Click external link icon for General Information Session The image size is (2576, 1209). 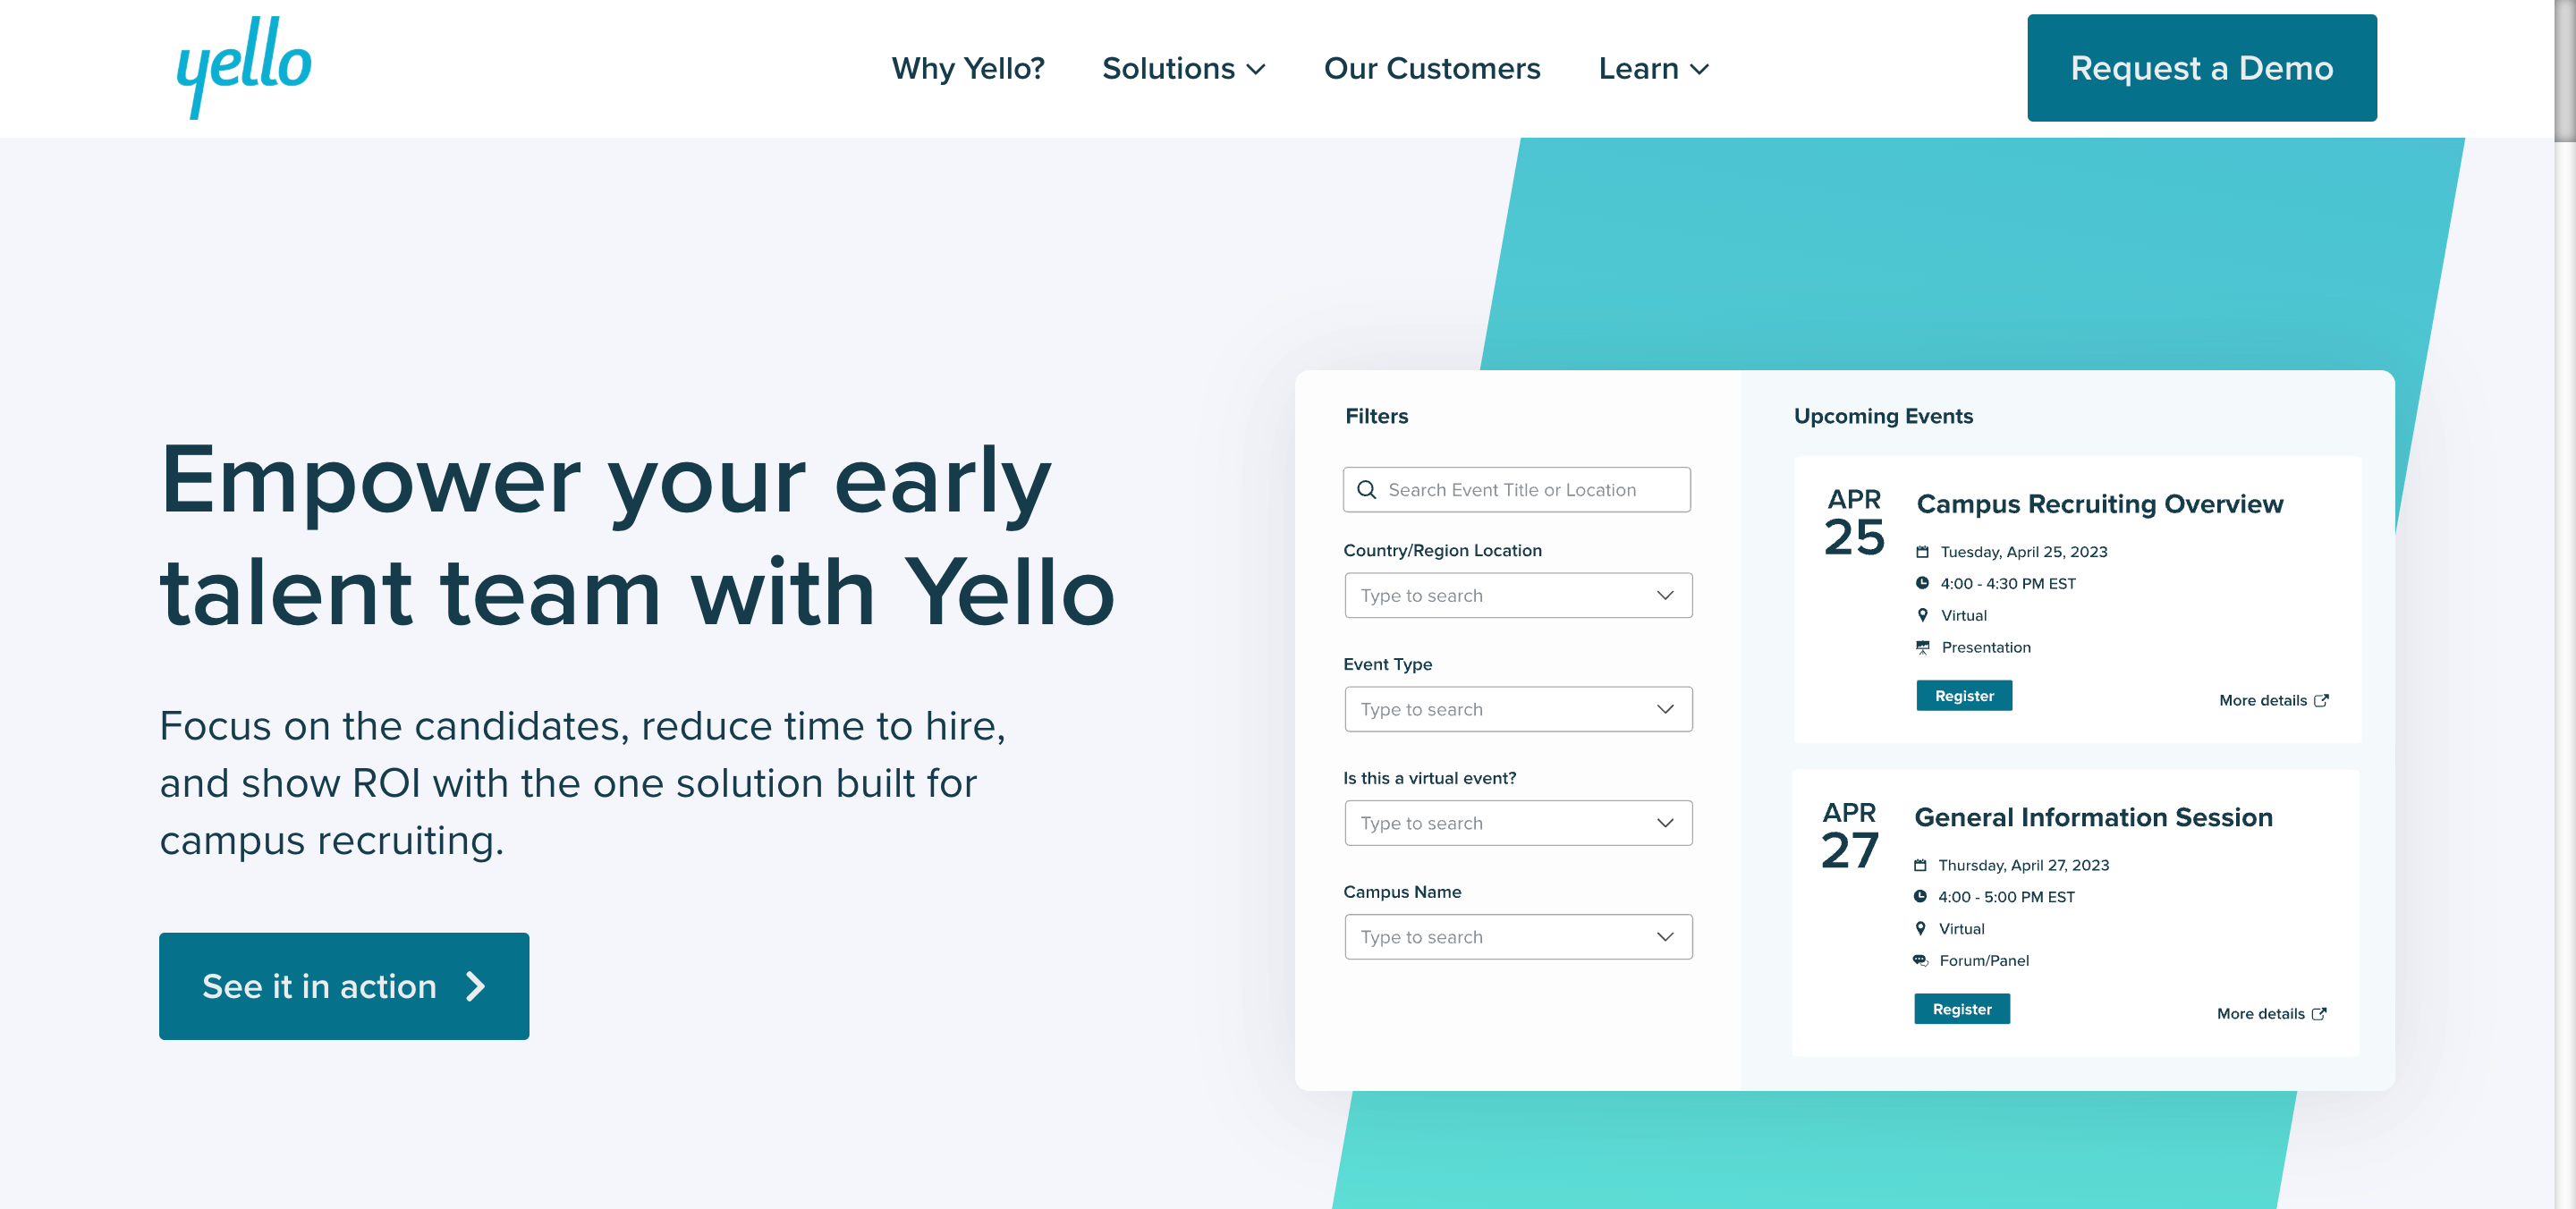tap(2320, 1013)
